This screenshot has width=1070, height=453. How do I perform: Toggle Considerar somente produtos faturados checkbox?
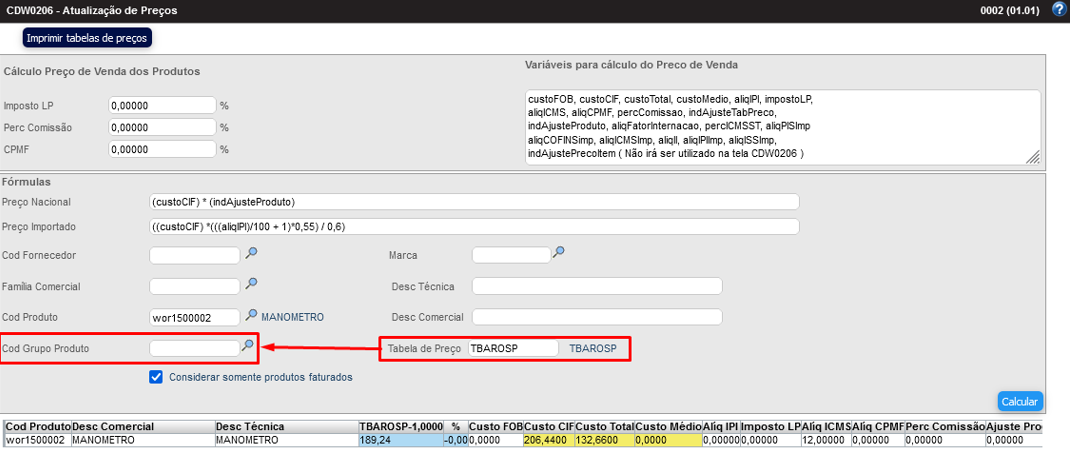156,377
